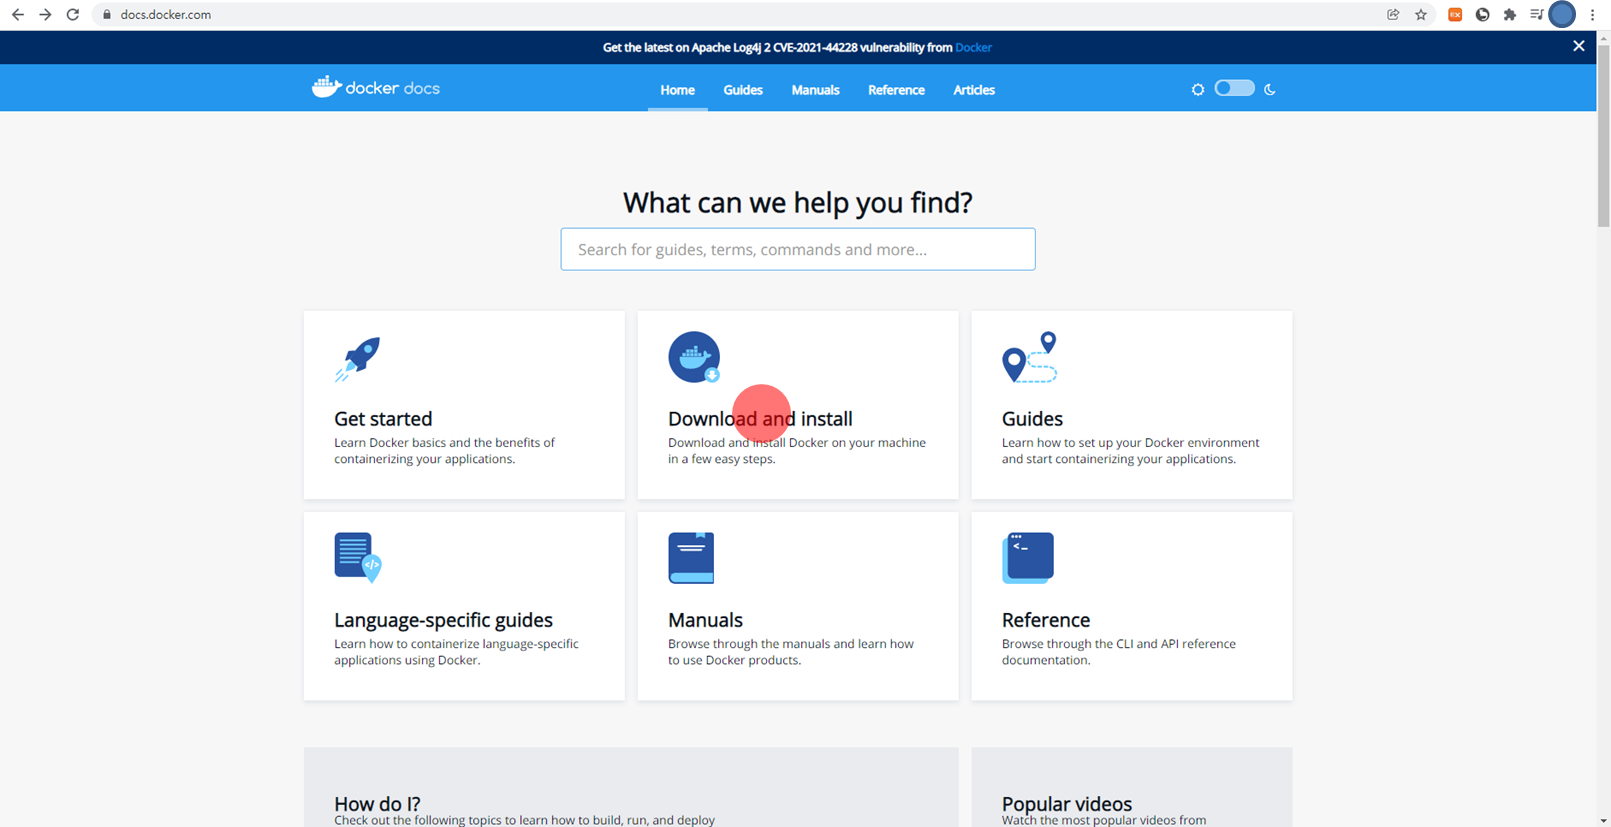The width and height of the screenshot is (1611, 827).
Task: Open the Manuals nav tab
Action: point(815,90)
